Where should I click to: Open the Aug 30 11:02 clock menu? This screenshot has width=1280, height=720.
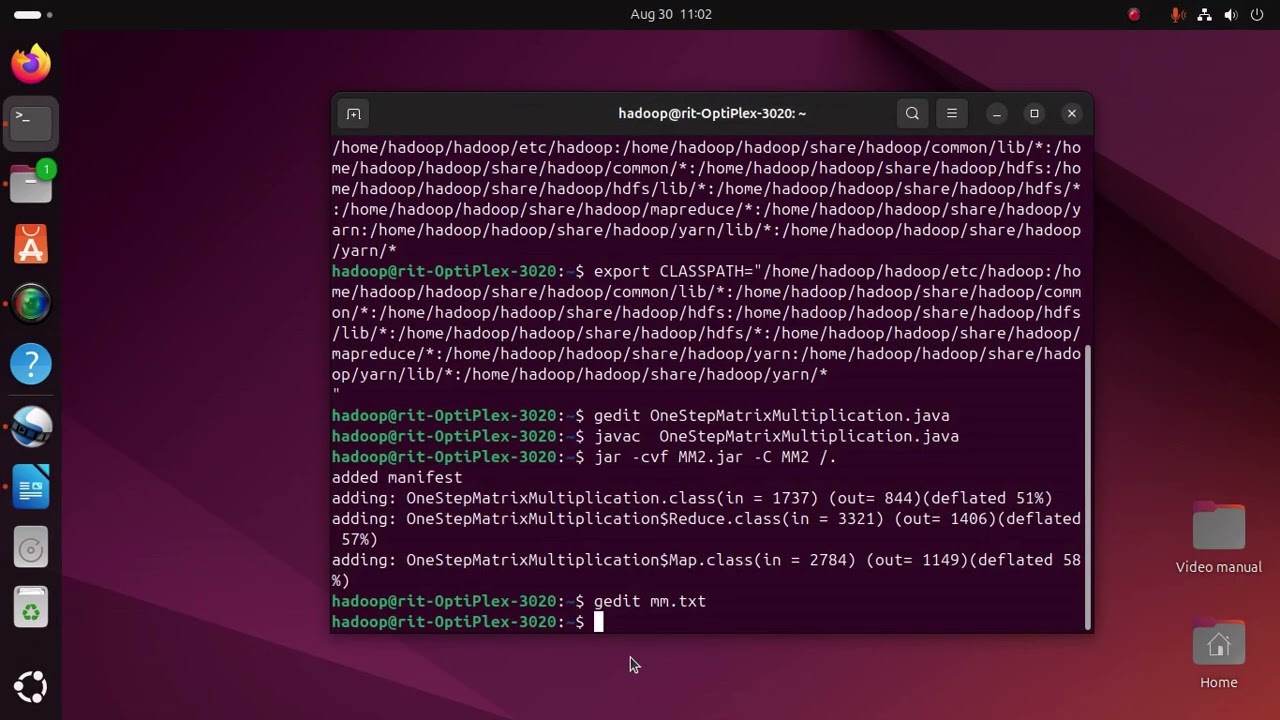[671, 14]
